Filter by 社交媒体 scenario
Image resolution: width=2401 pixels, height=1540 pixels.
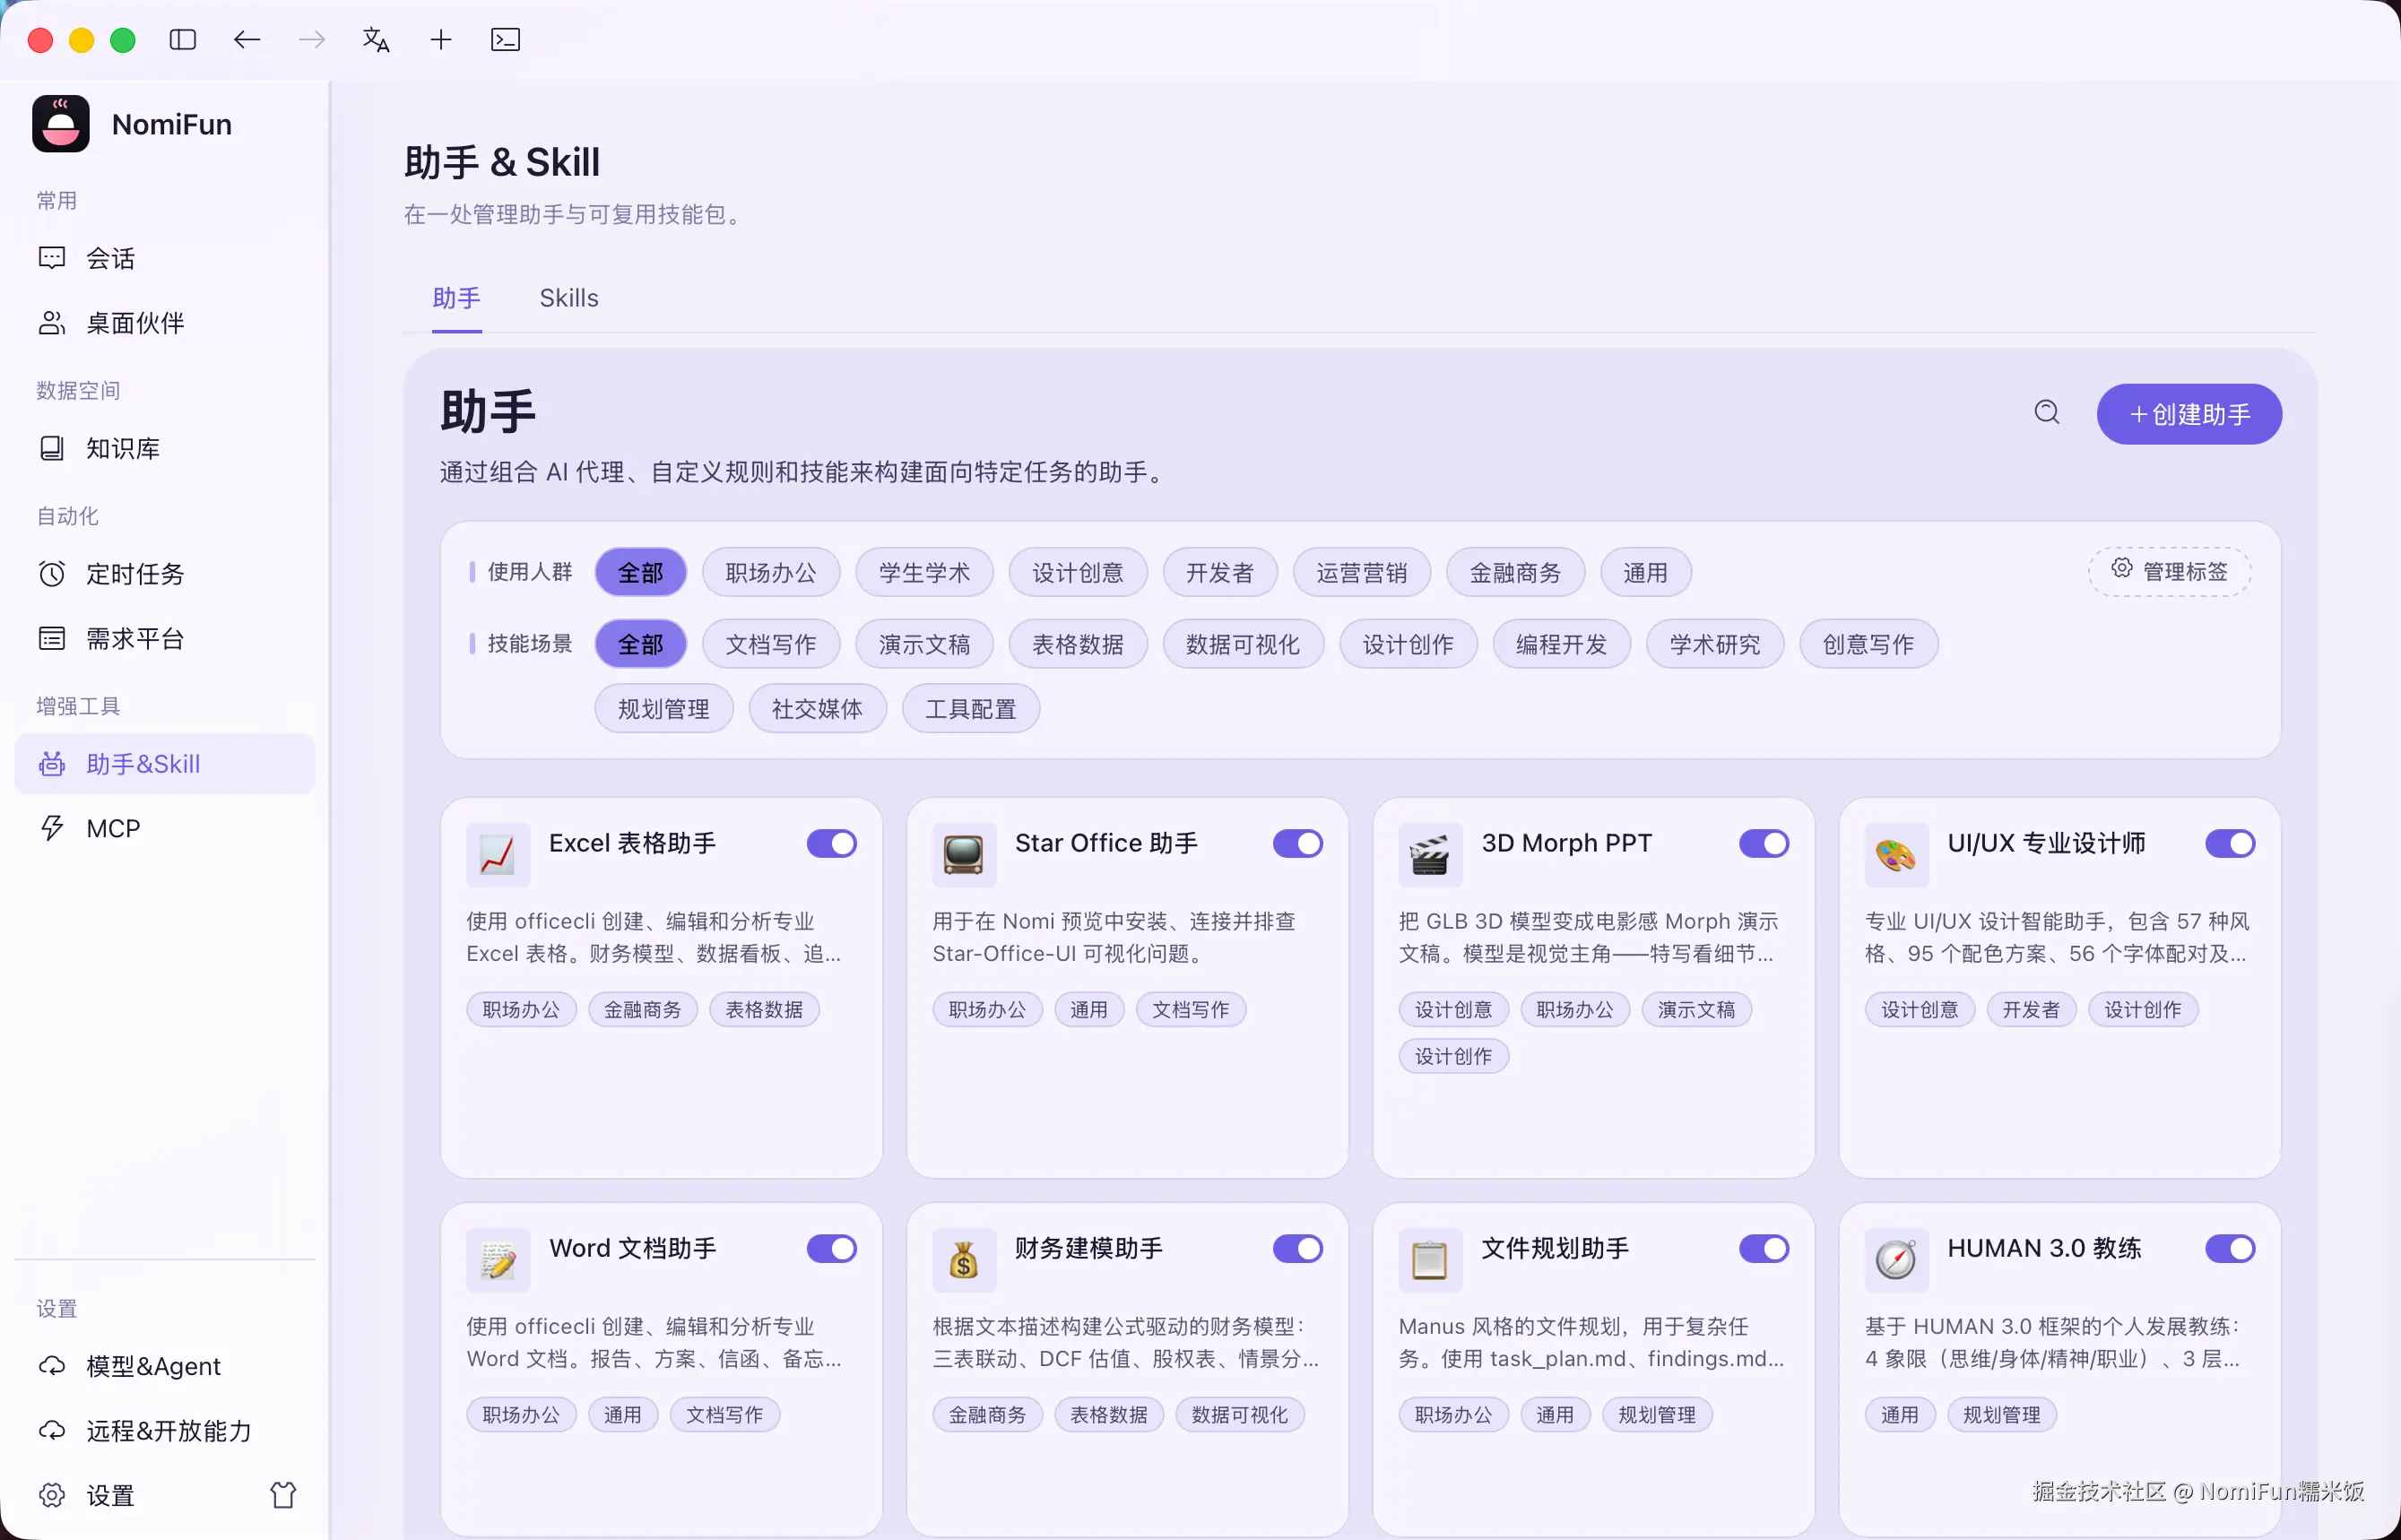pos(817,709)
